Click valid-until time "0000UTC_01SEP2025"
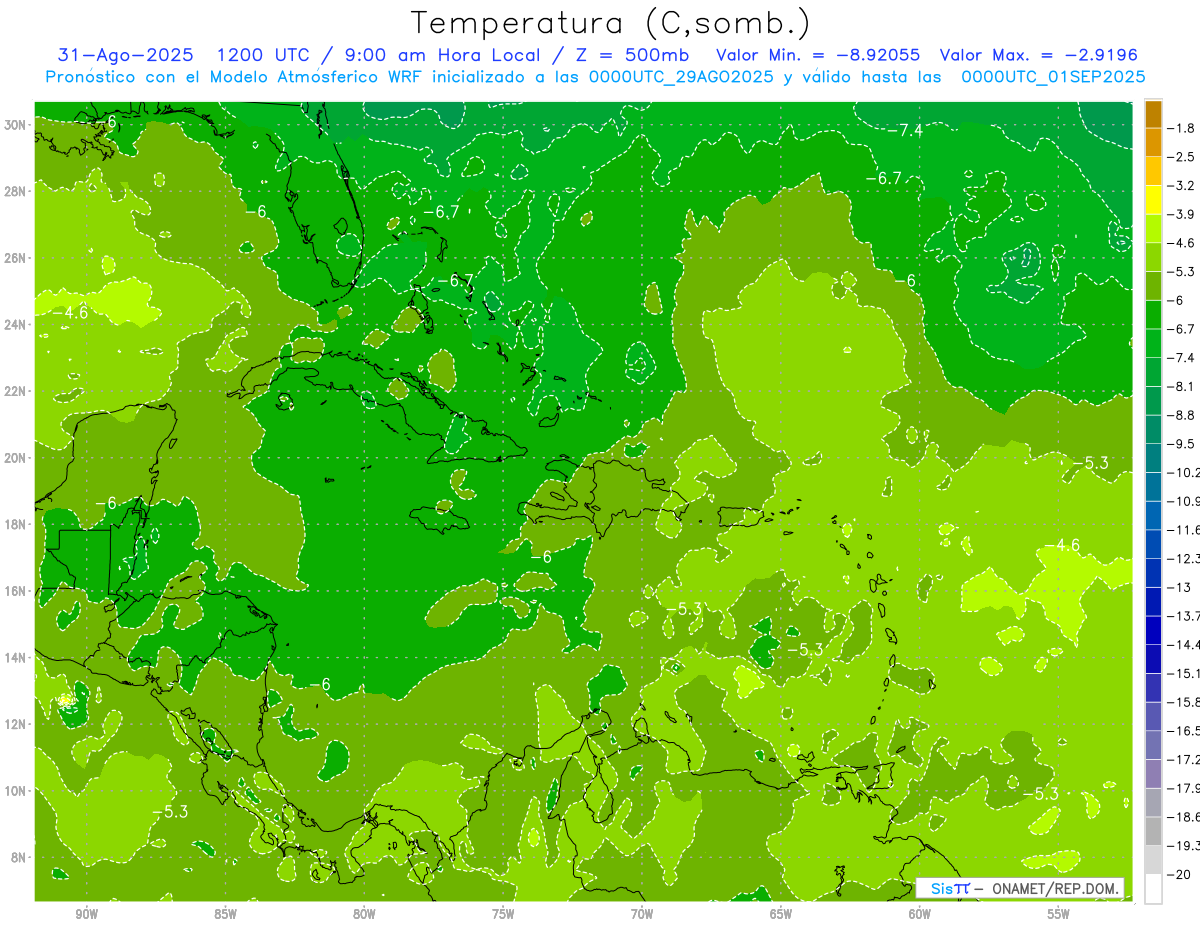Image resolution: width=1200 pixels, height=927 pixels. [x=1053, y=77]
